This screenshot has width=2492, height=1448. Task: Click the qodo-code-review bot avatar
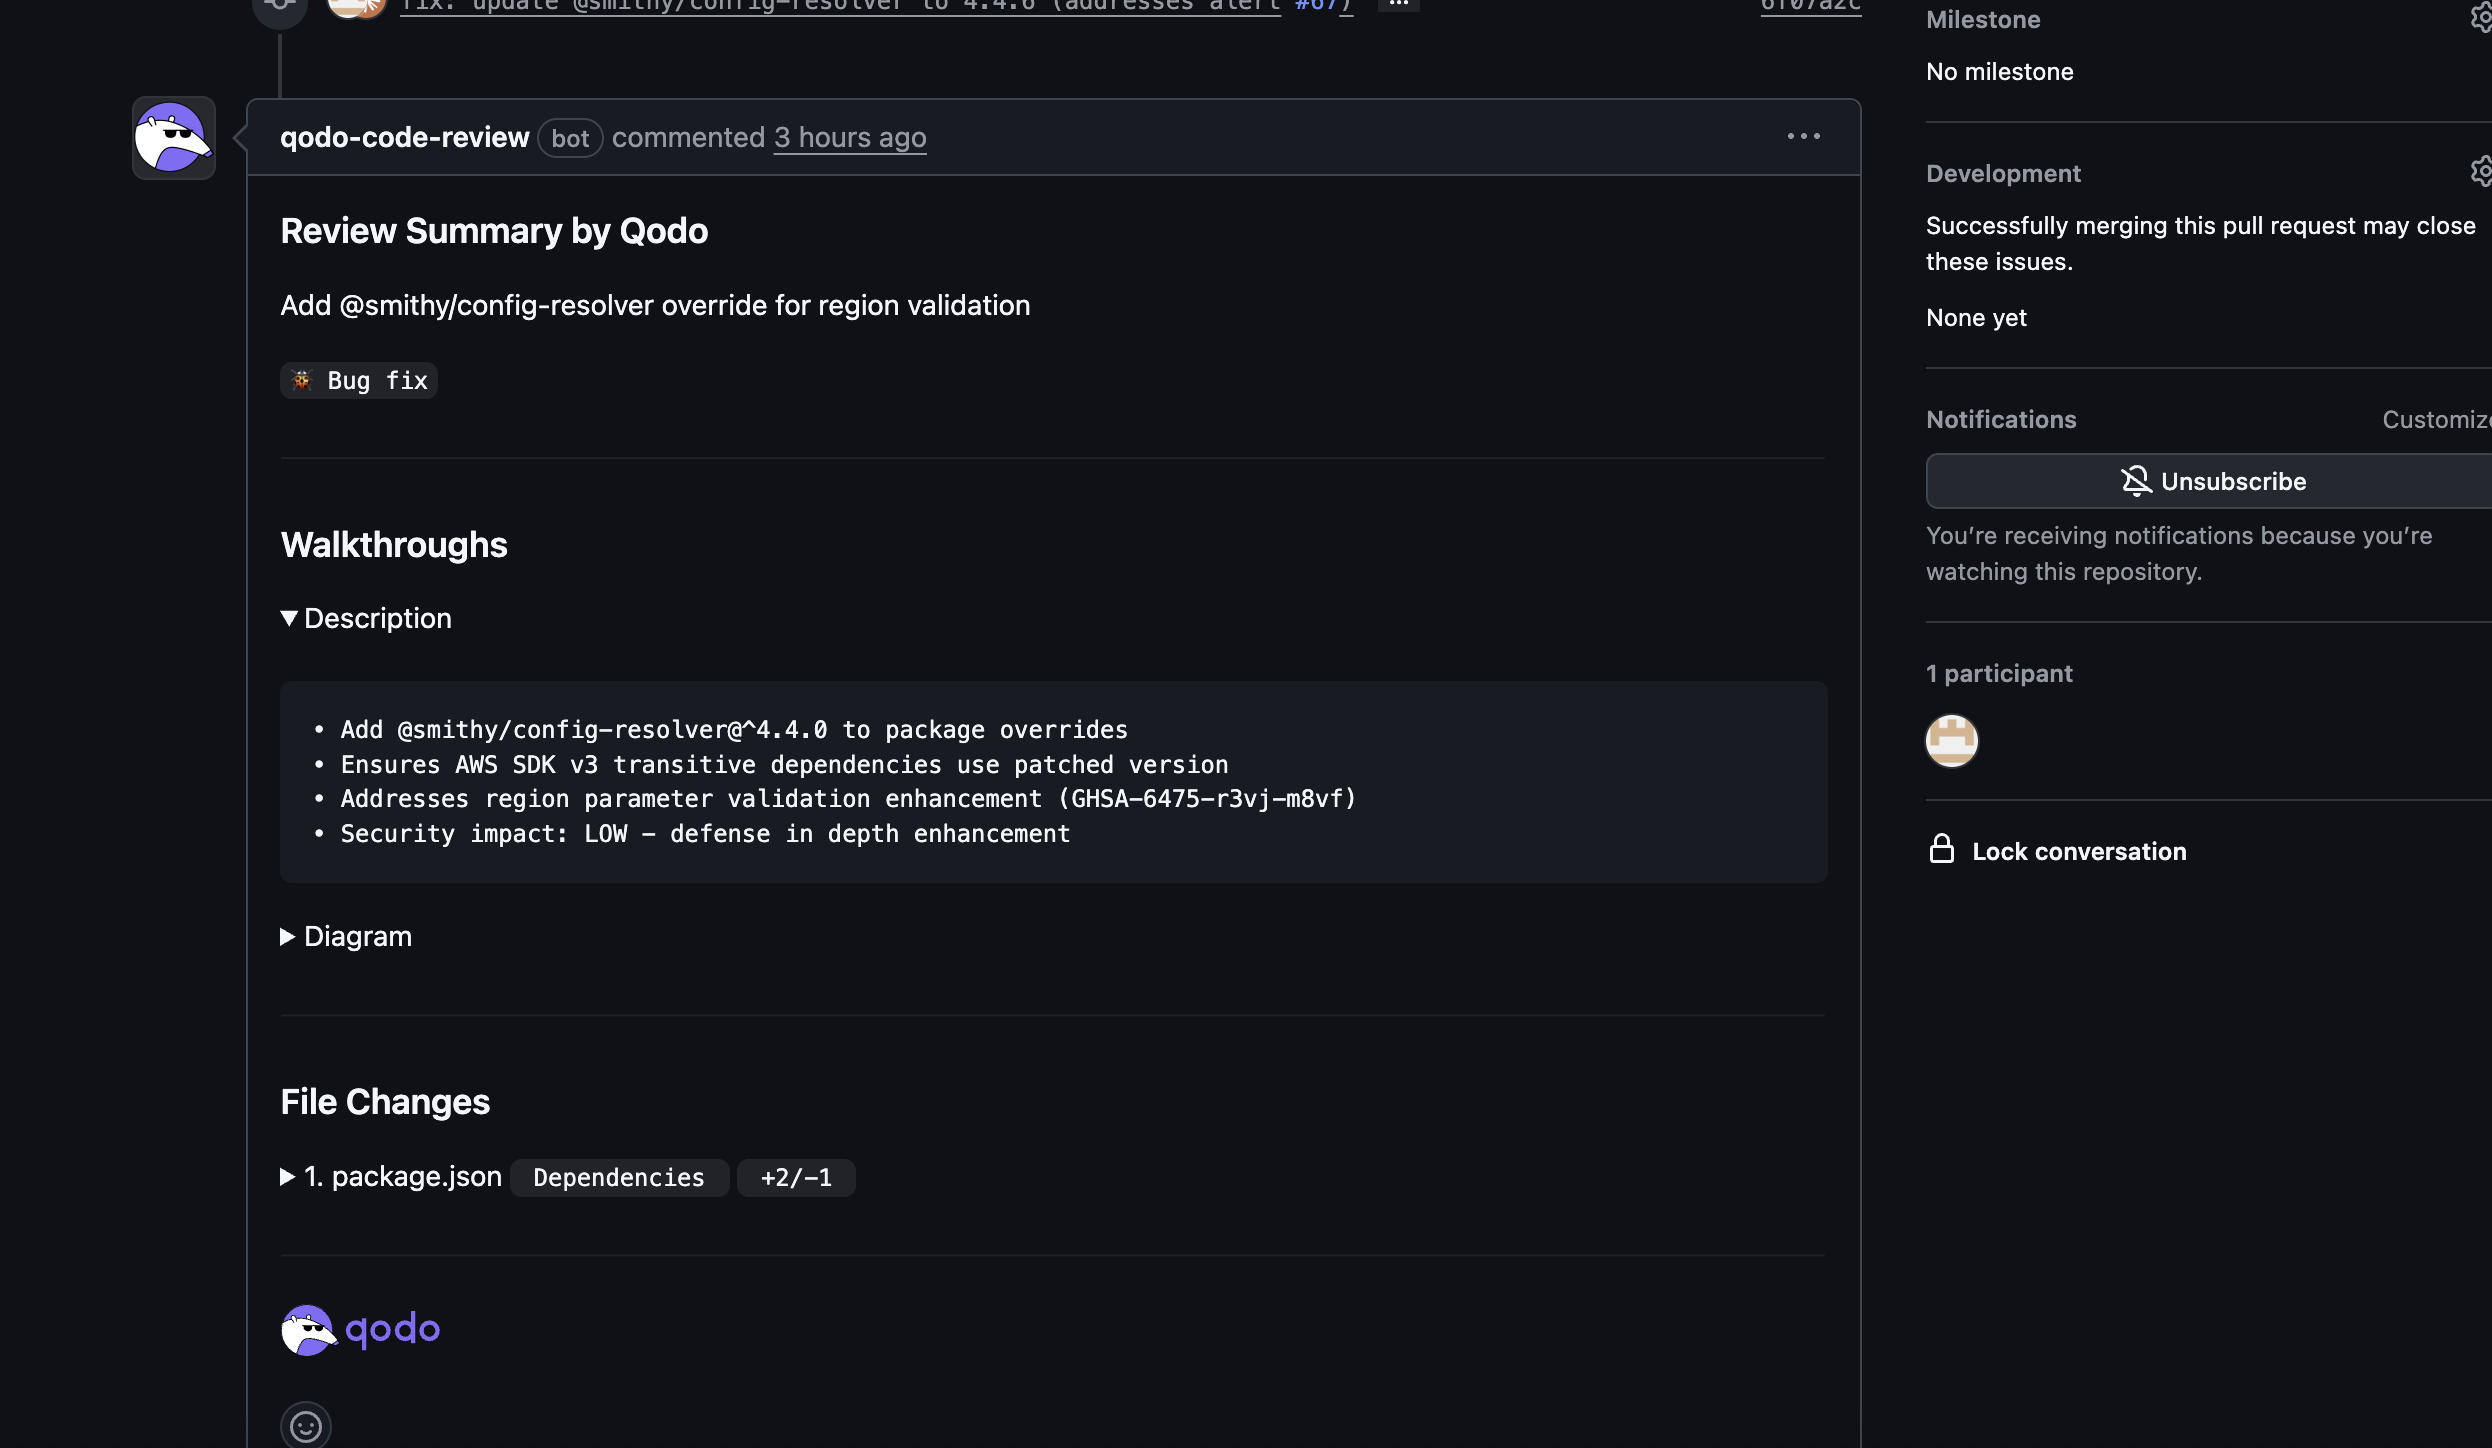[x=174, y=138]
